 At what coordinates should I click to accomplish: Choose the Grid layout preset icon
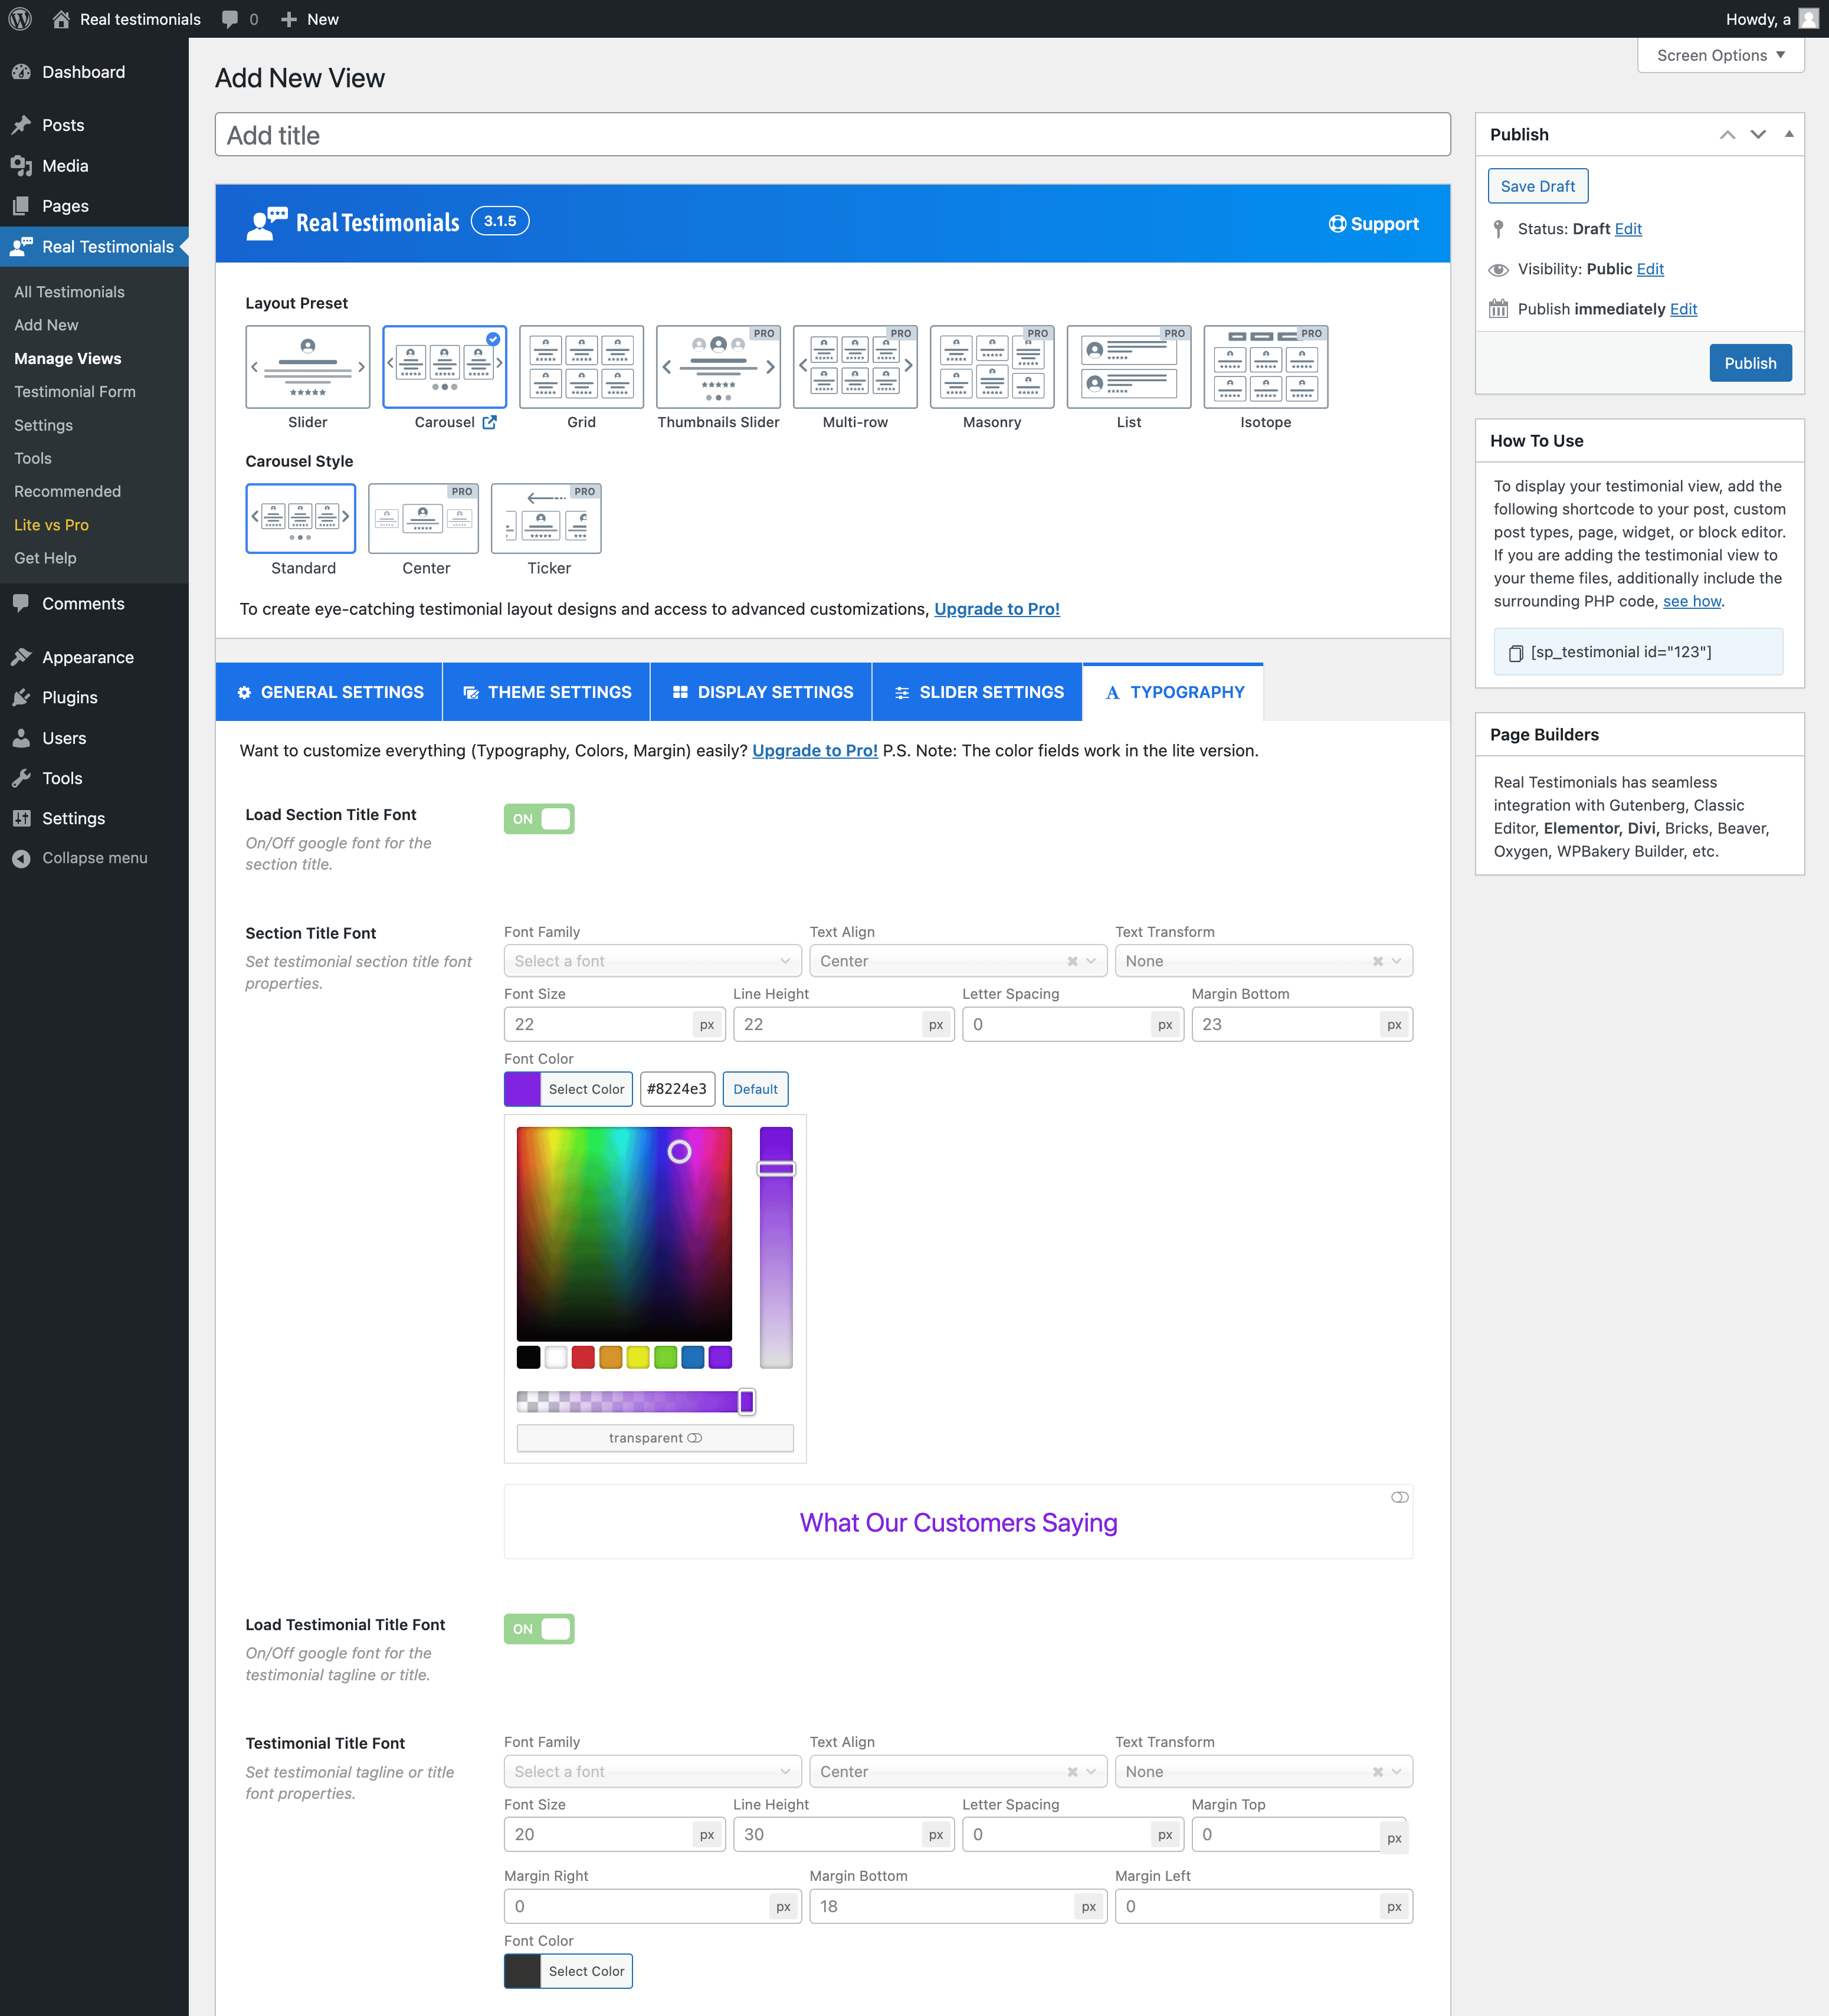(581, 367)
